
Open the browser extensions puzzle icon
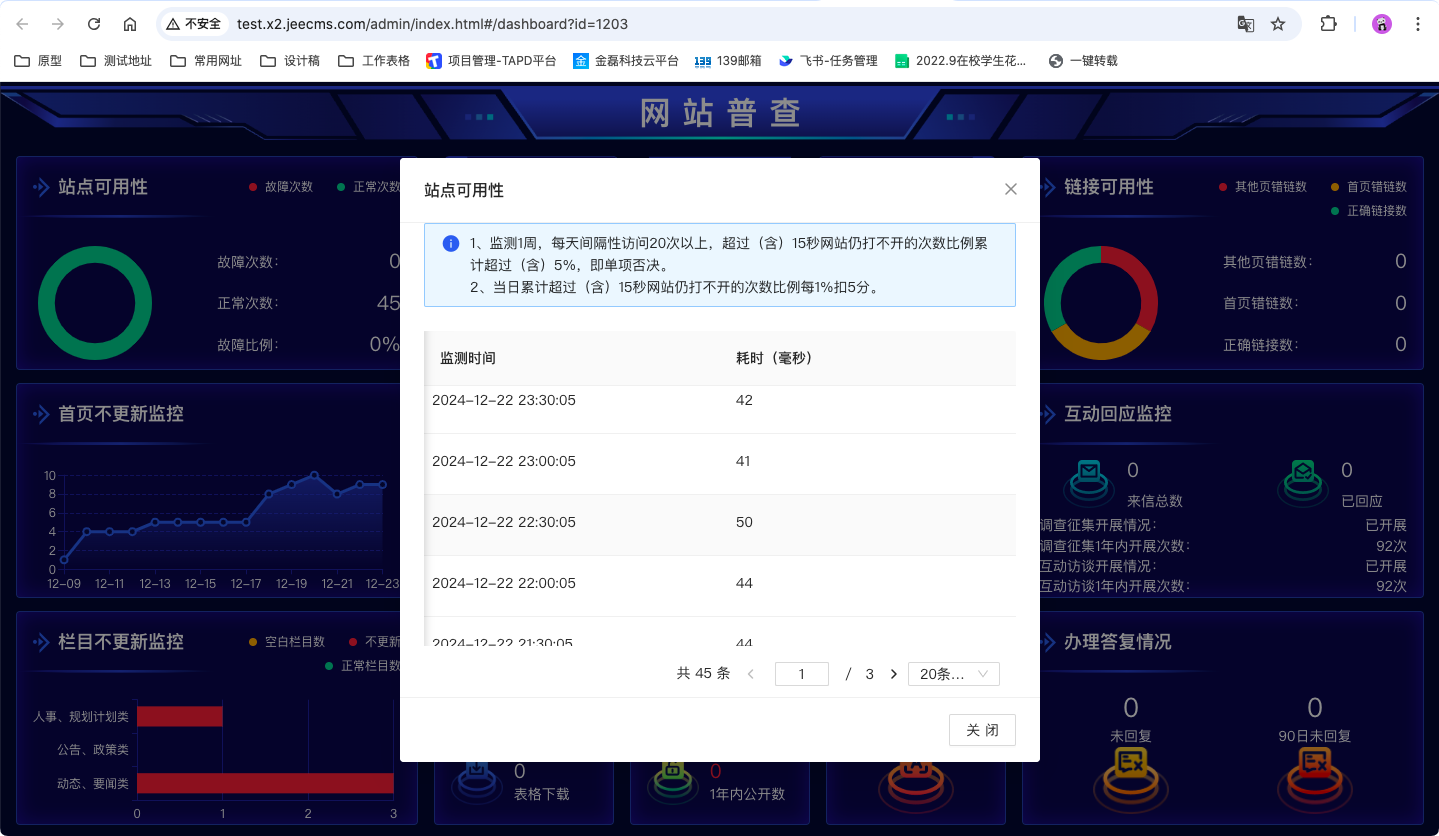tap(1328, 24)
